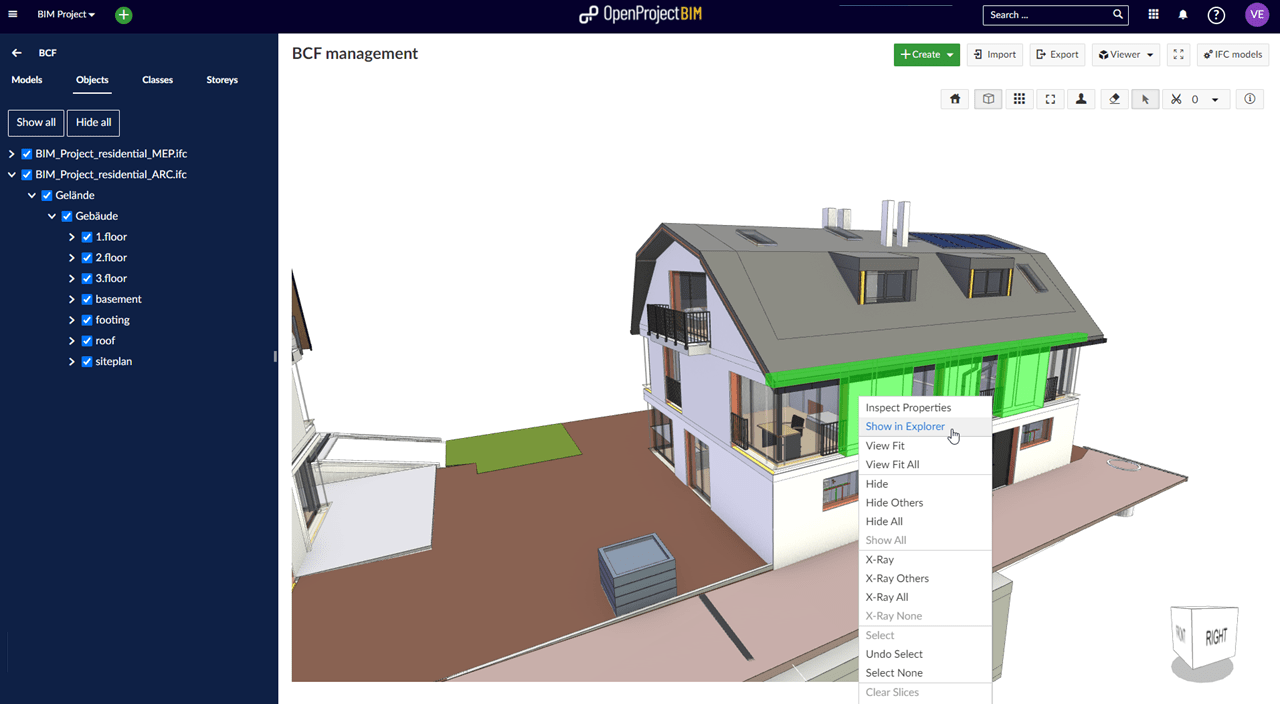Expand the 1.floor tree node
Screen dimensions: 1280x704
click(x=72, y=237)
